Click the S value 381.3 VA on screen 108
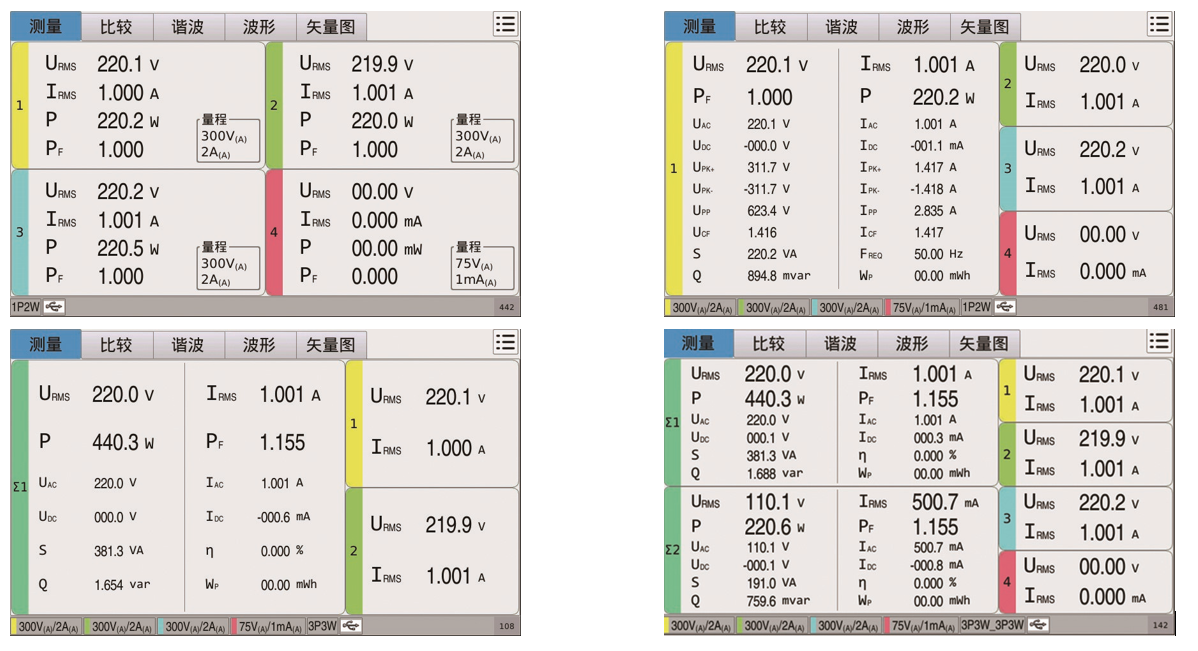The width and height of the screenshot is (1198, 651). (x=119, y=551)
